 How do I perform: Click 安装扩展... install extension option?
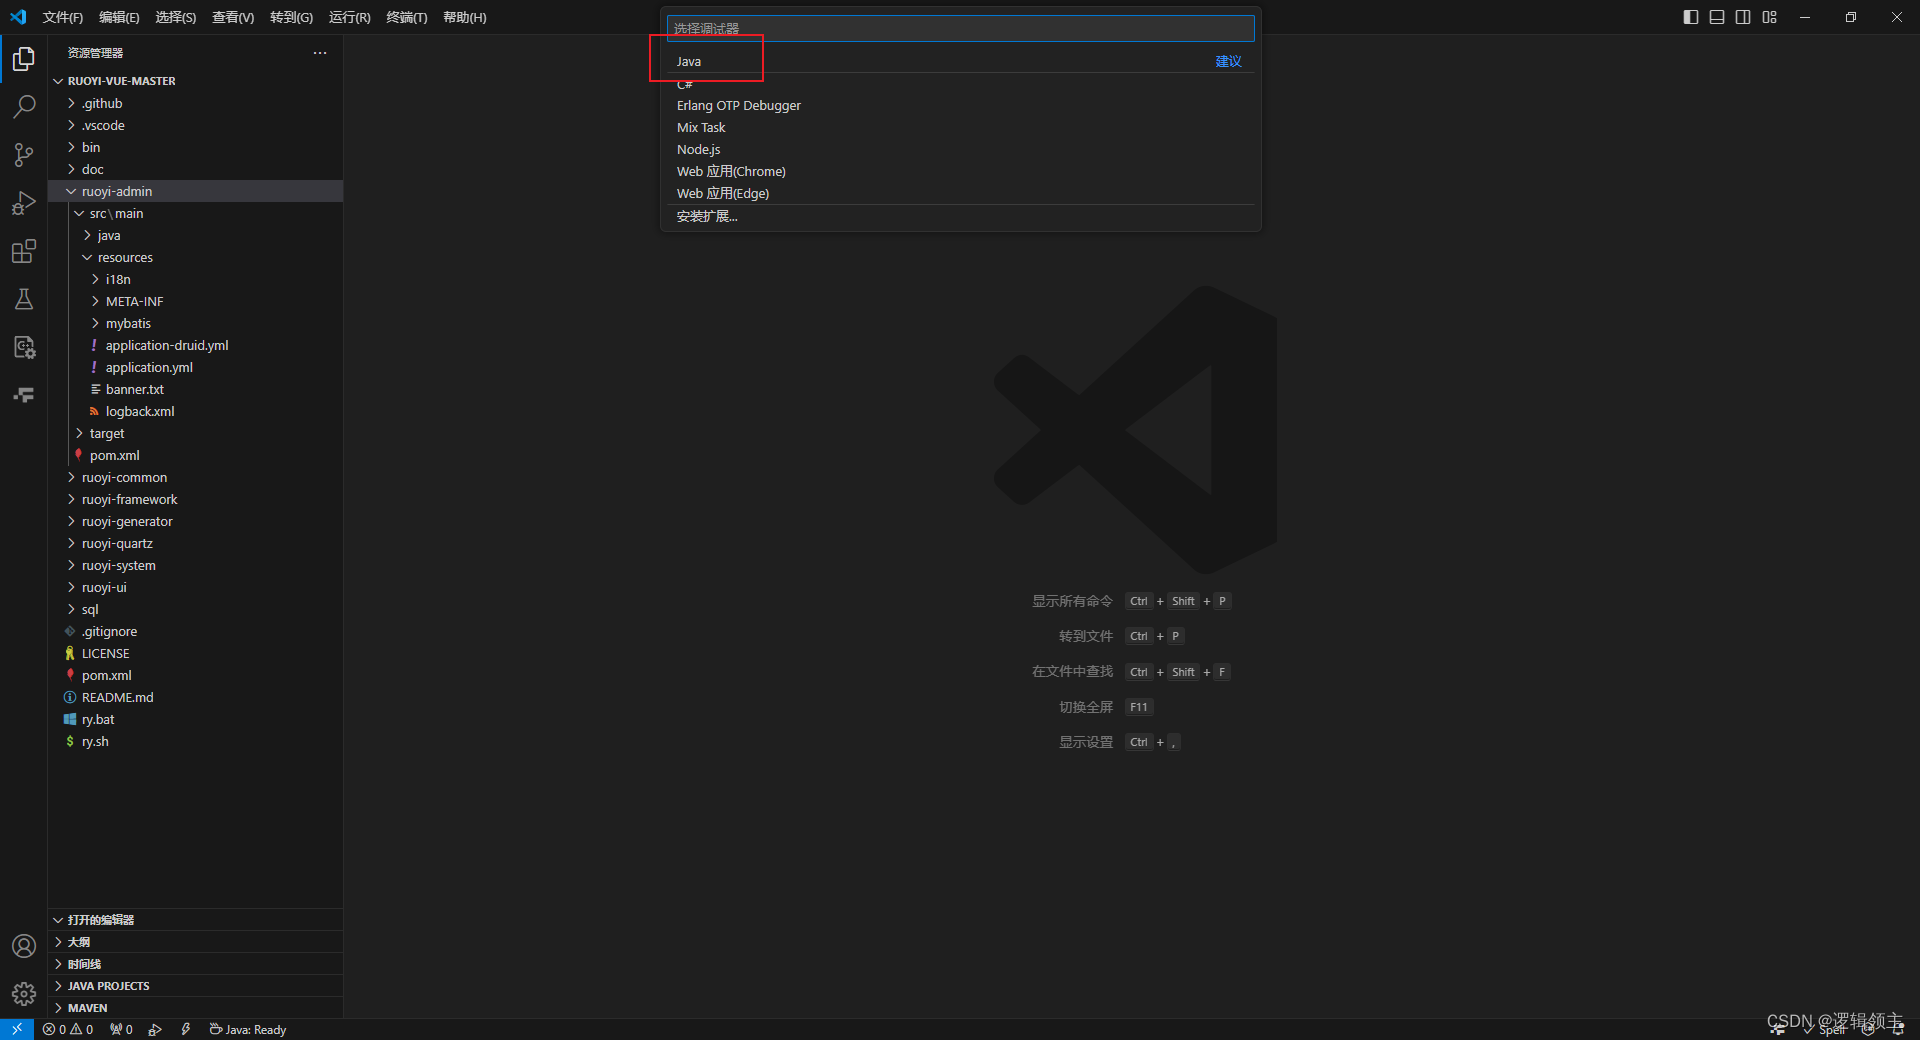pos(960,216)
